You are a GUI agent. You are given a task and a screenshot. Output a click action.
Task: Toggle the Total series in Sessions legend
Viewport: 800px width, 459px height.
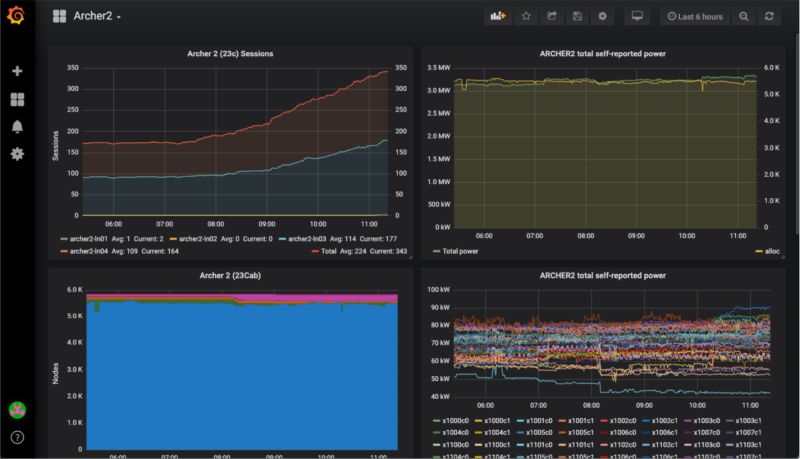click(329, 251)
